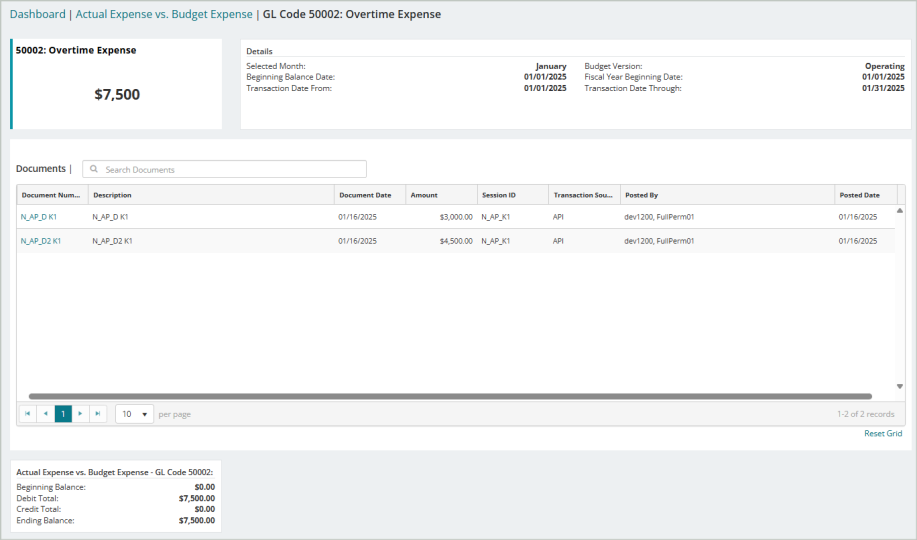917x540 pixels.
Task: Click the grid scroll down arrow
Action: 899,386
